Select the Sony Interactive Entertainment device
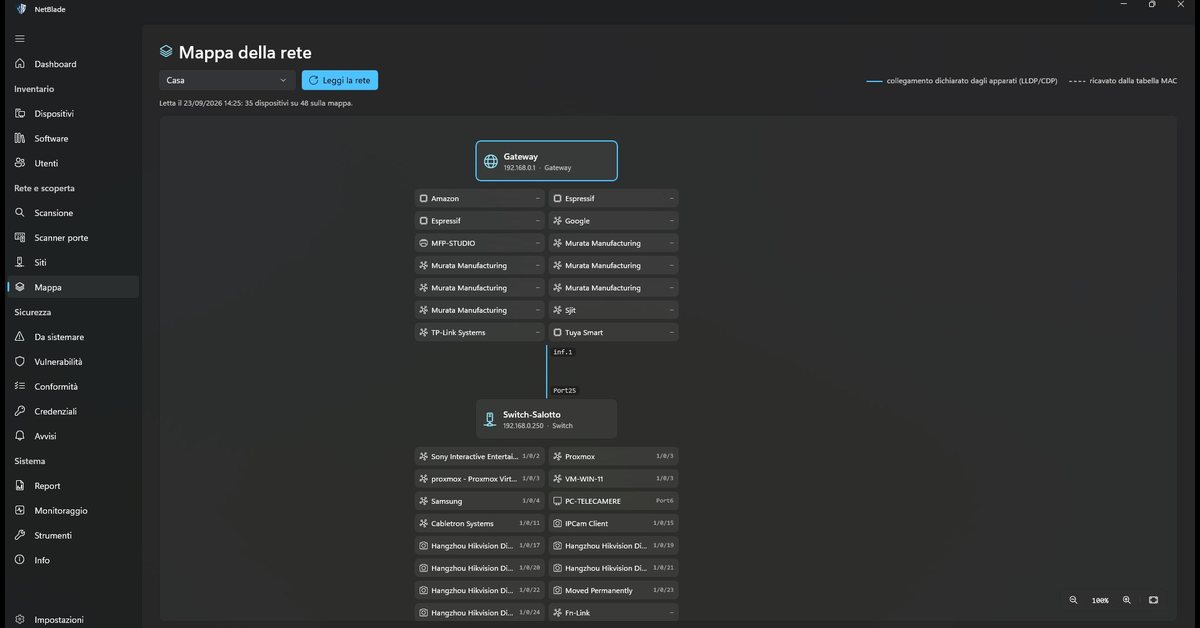Screen dimensions: 1200x628 [480, 456]
